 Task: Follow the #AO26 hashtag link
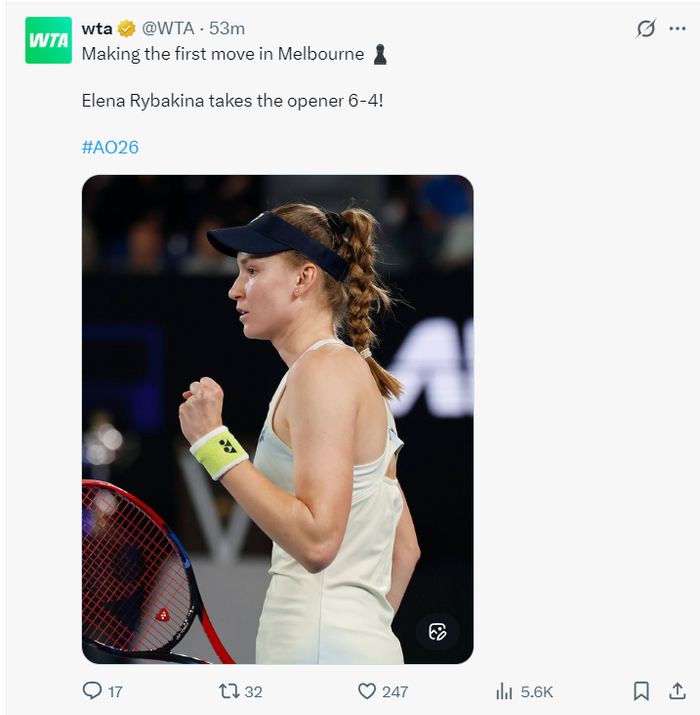click(110, 147)
